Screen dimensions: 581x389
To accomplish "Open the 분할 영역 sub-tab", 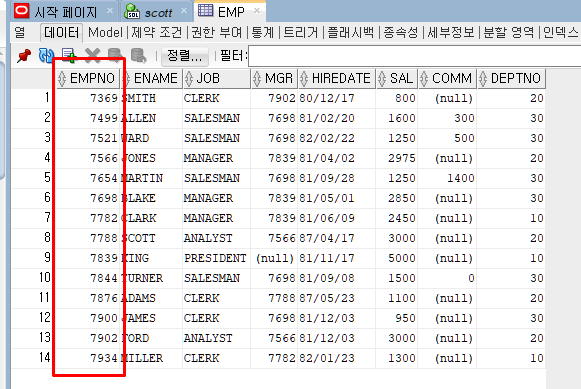I will point(508,33).
